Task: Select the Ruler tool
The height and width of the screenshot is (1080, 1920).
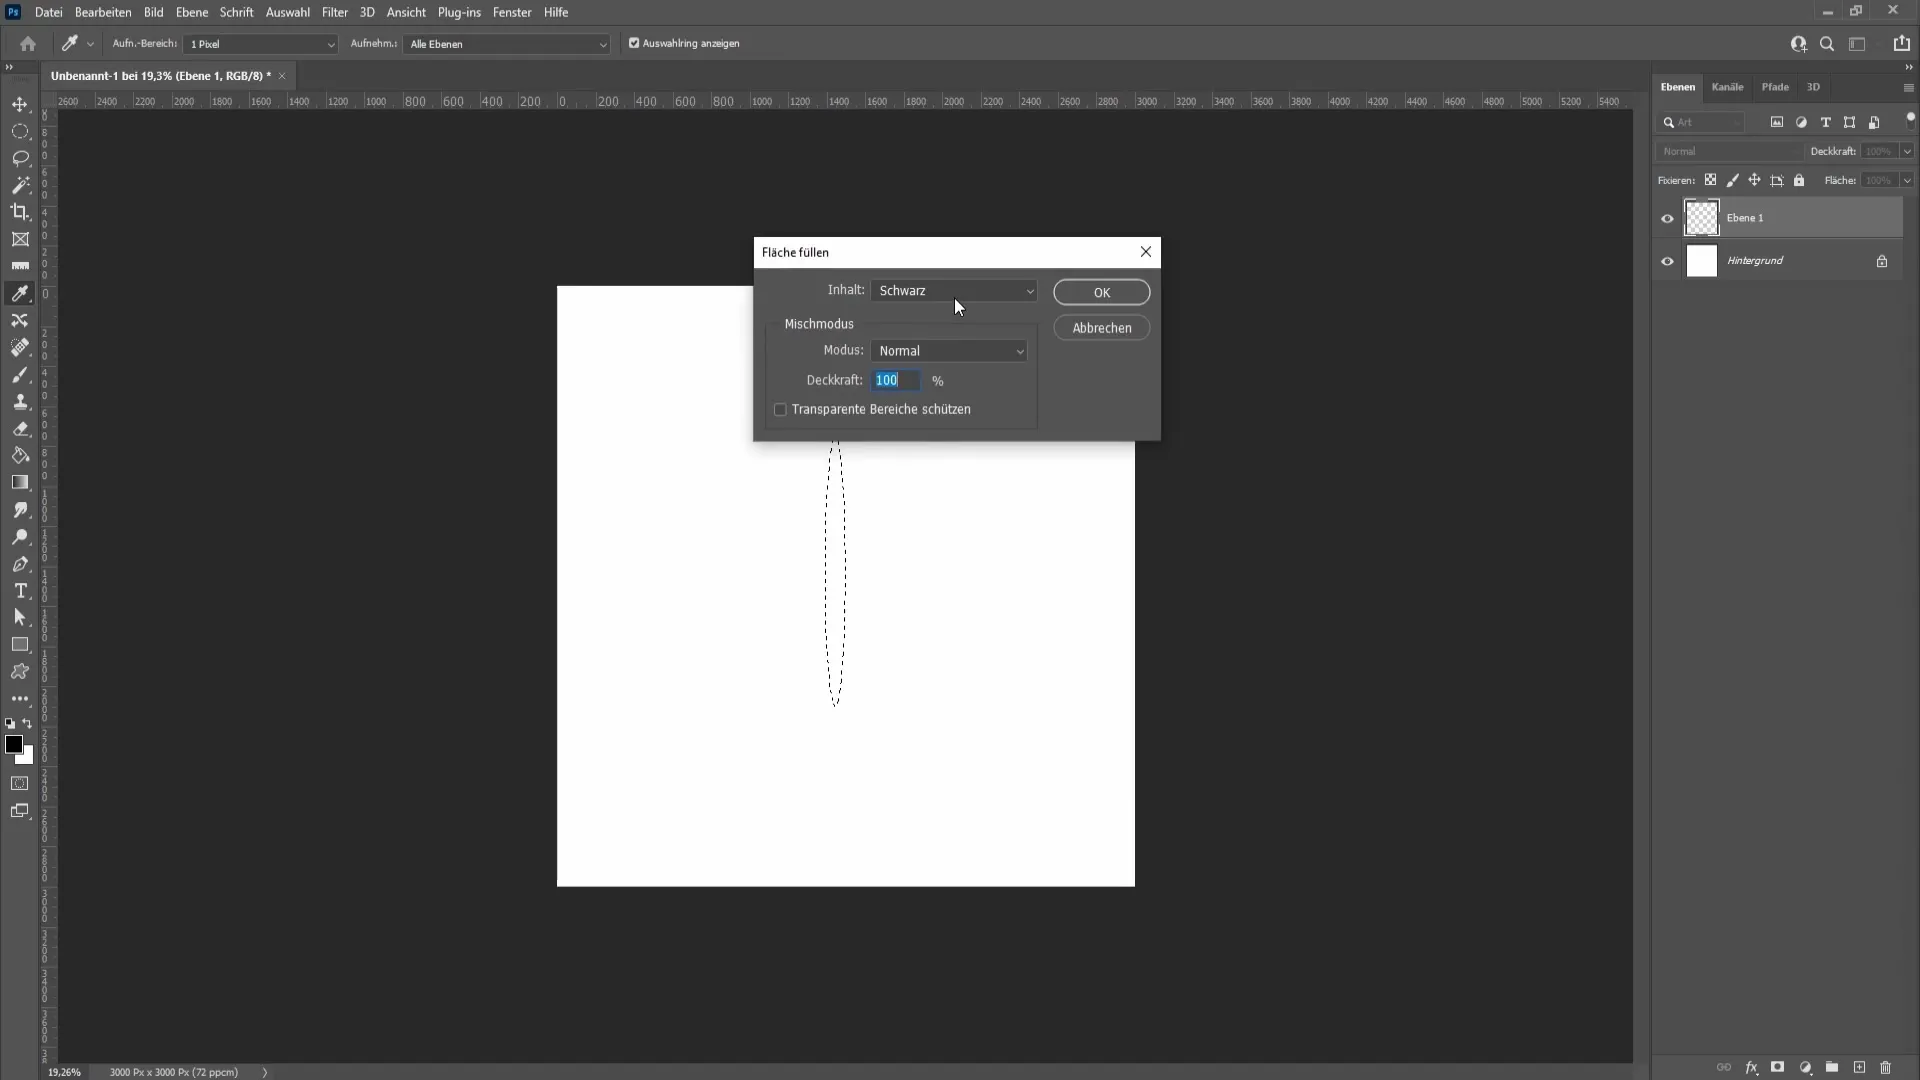Action: click(20, 266)
